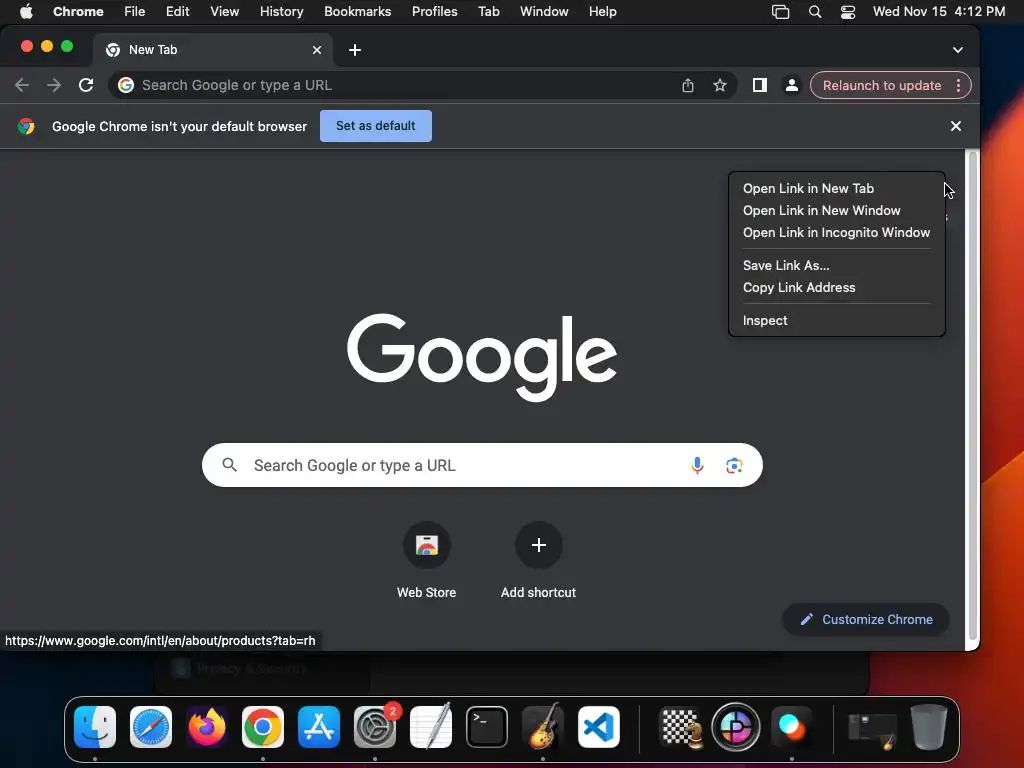Click the Google search box
Screen dimensions: 1024x768
(x=482, y=465)
